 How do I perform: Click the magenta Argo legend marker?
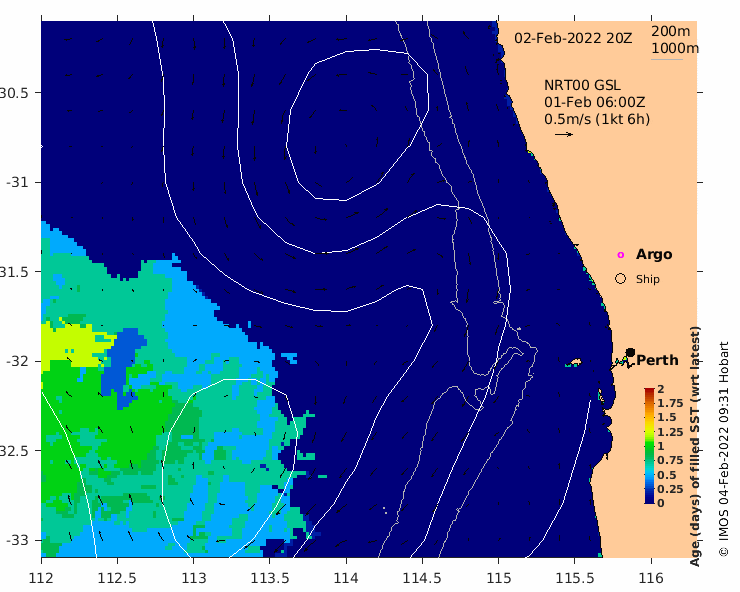[x=621, y=255]
